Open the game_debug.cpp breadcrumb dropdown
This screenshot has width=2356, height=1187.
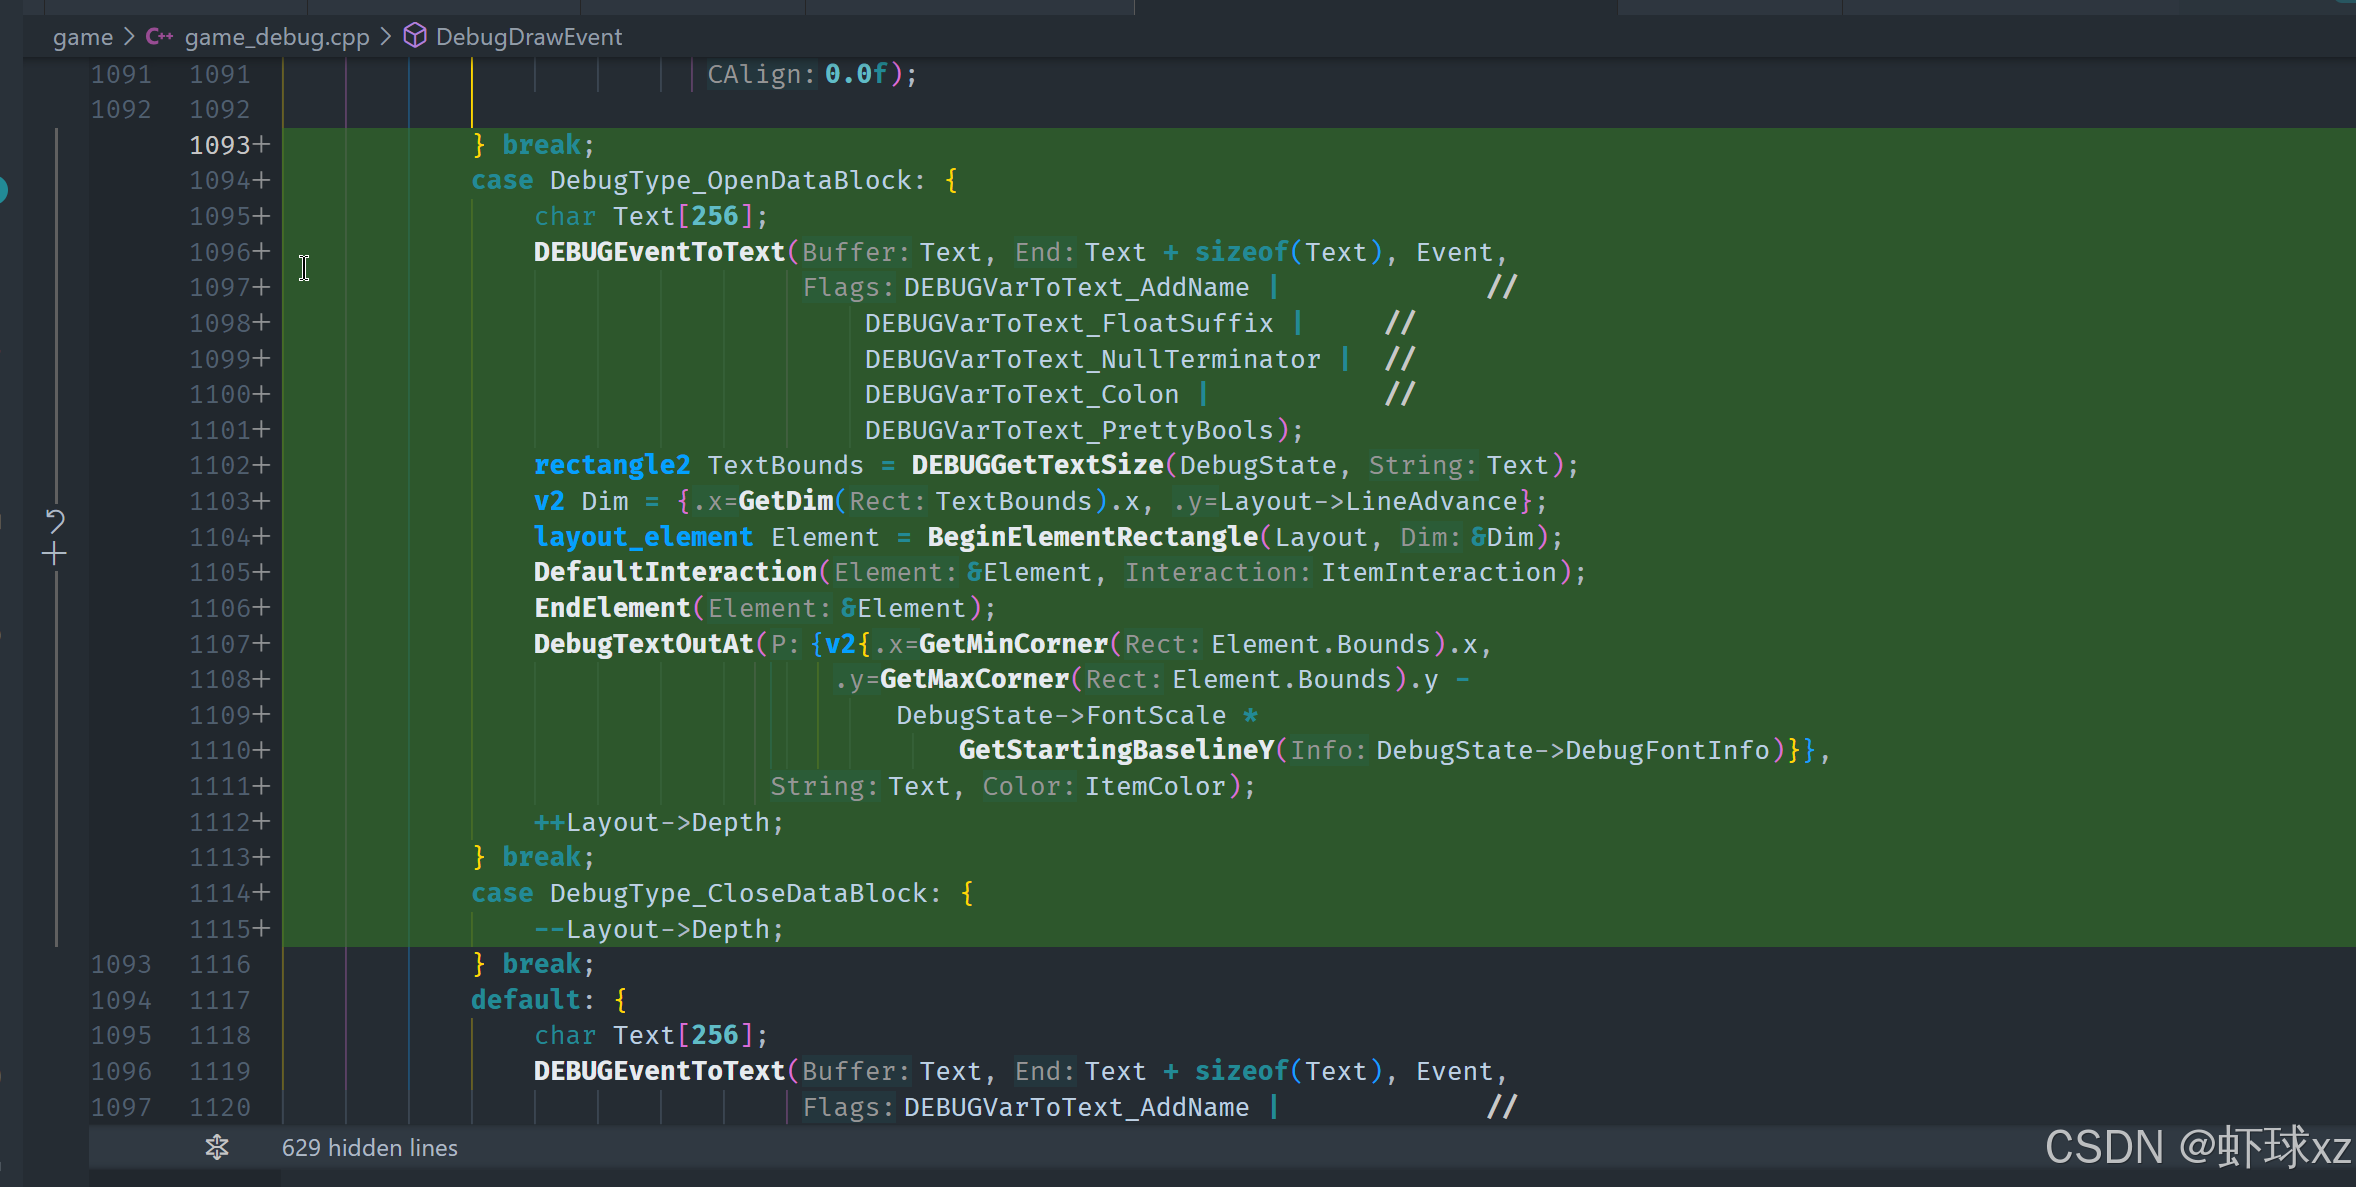click(x=277, y=37)
